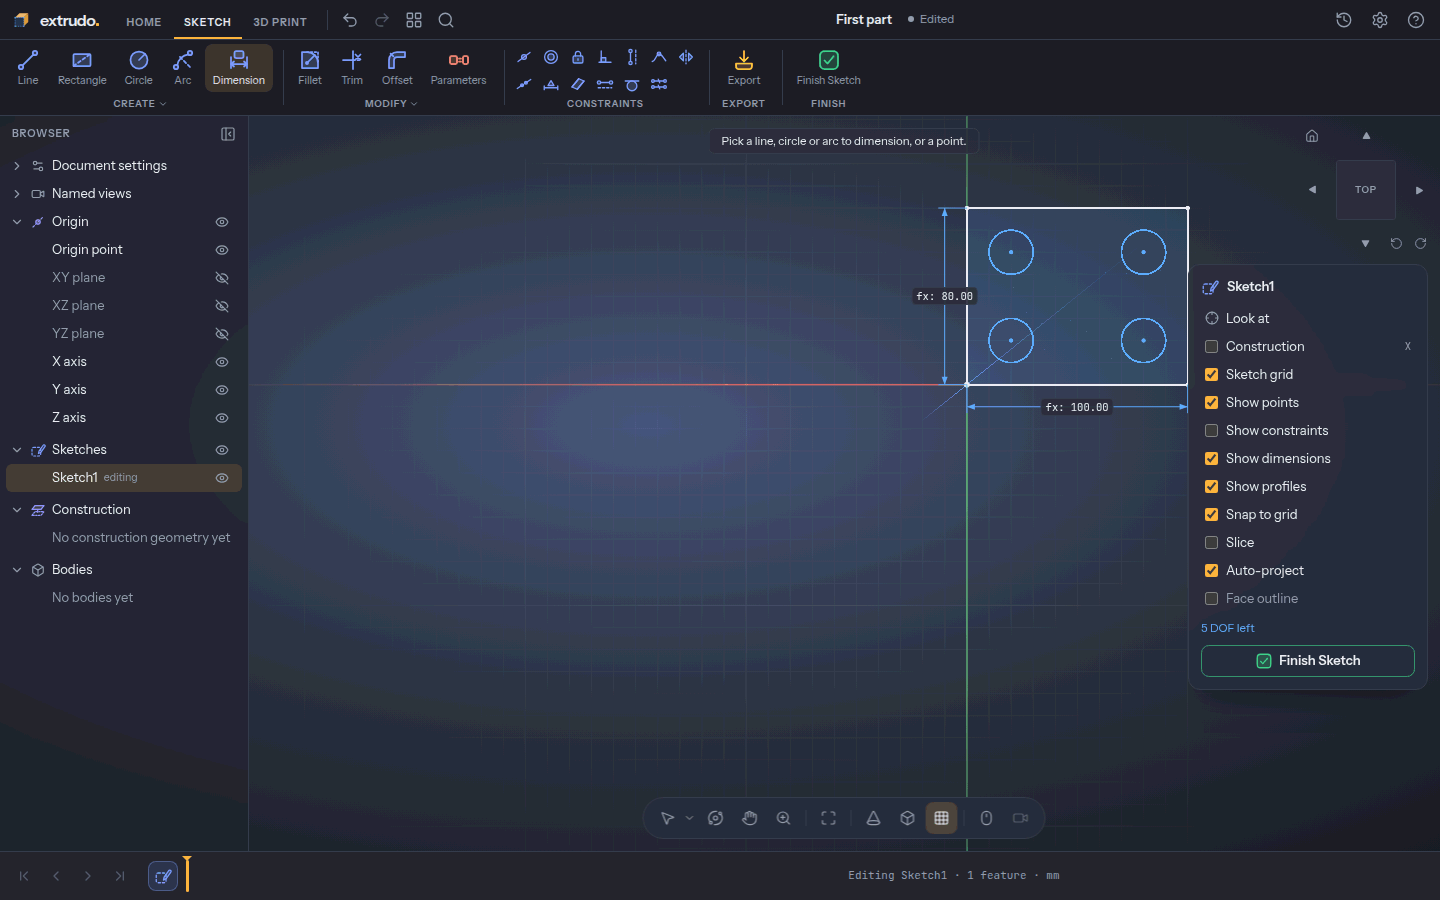The height and width of the screenshot is (900, 1440).
Task: Apply the concentric constraint
Action: [x=551, y=57]
